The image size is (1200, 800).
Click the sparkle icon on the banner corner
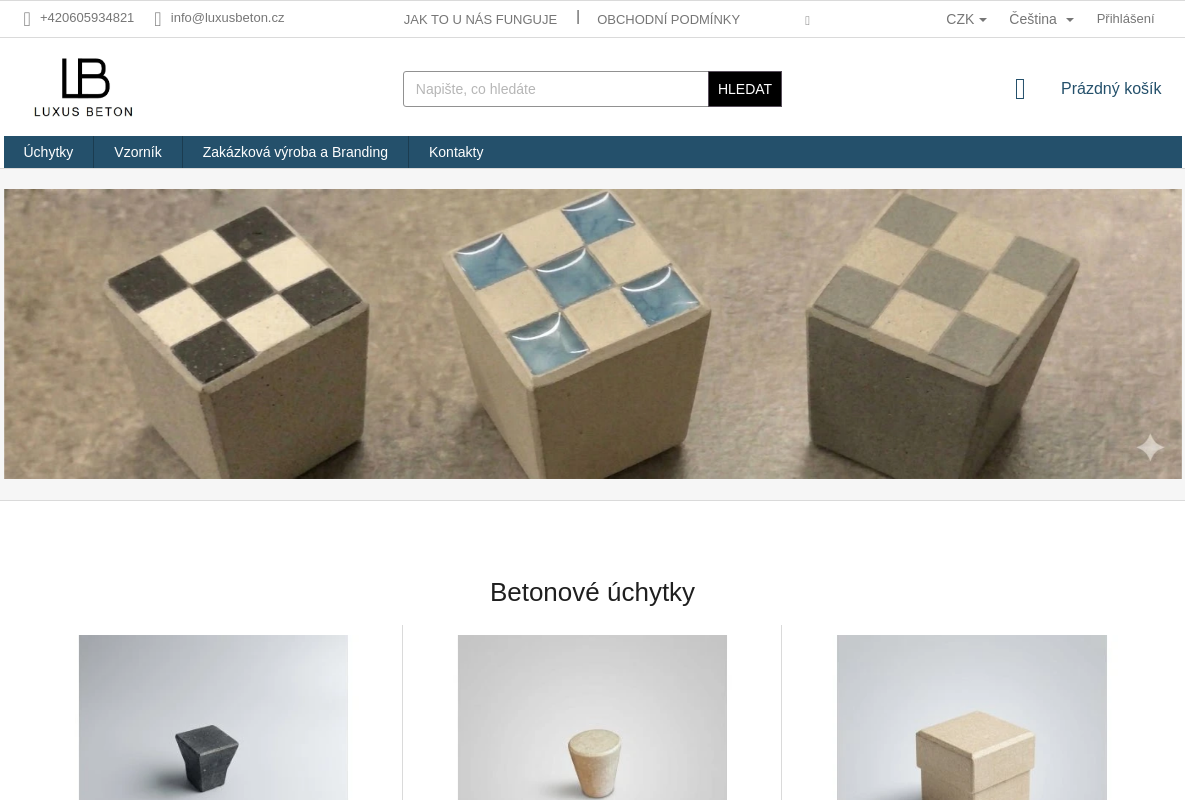coord(1150,447)
